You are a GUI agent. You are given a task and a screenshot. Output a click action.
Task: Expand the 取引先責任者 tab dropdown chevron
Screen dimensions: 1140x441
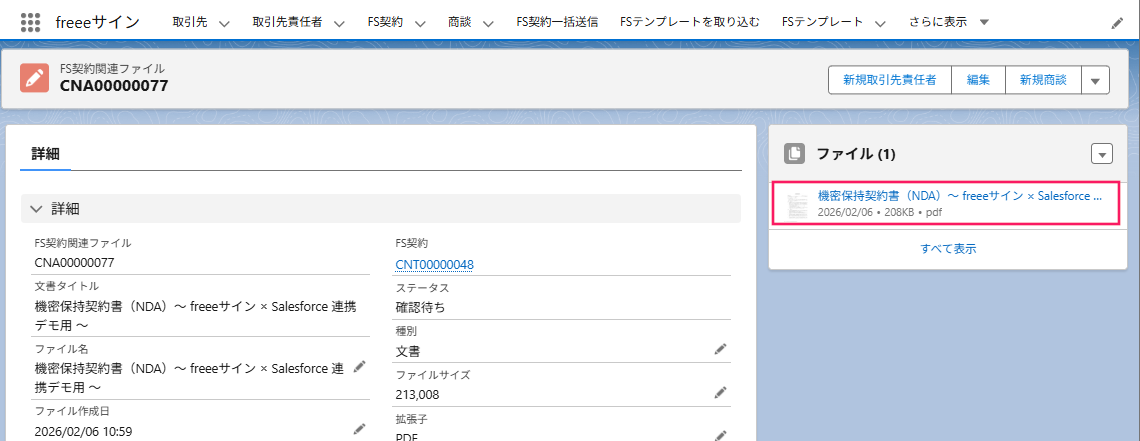coord(339,23)
